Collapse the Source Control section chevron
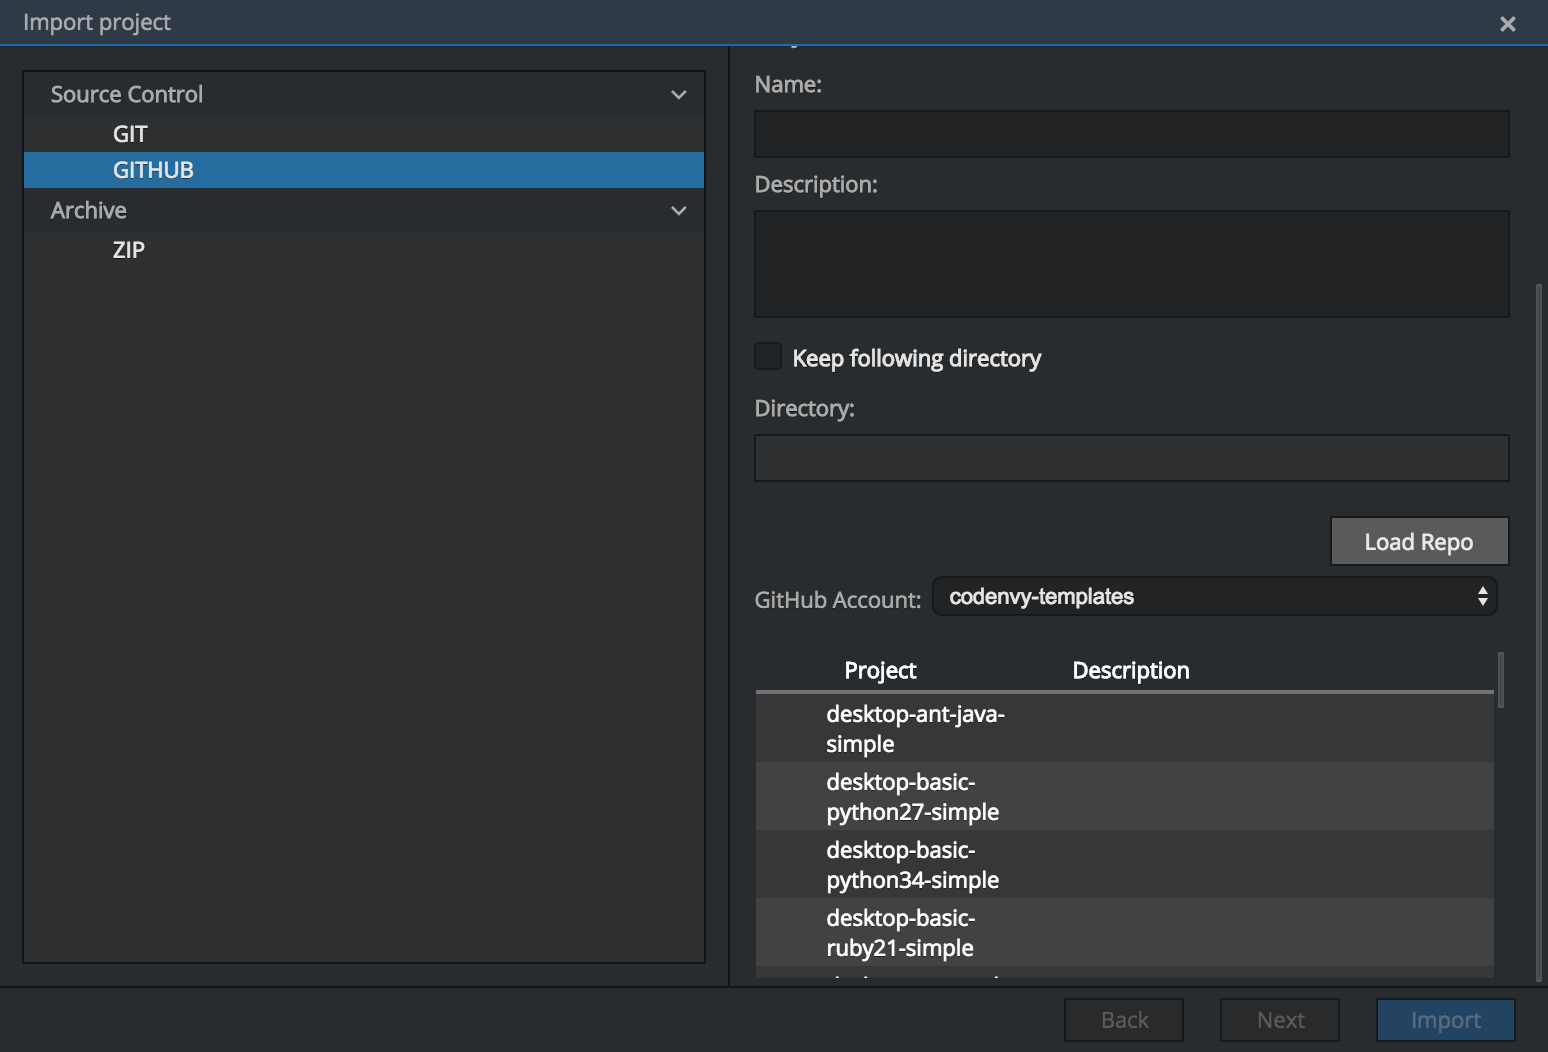1548x1052 pixels. coord(678,95)
